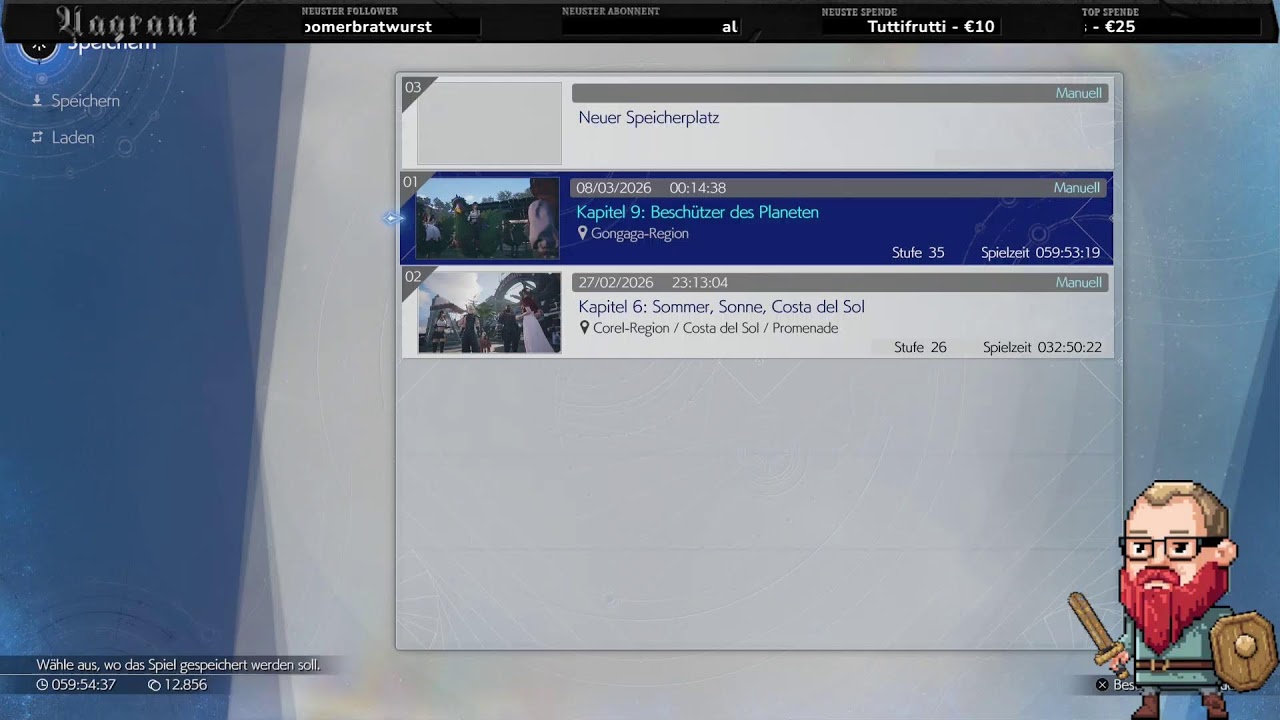Click the date 08/03/2026 header
Image resolution: width=1280 pixels, height=720 pixels.
pos(613,188)
